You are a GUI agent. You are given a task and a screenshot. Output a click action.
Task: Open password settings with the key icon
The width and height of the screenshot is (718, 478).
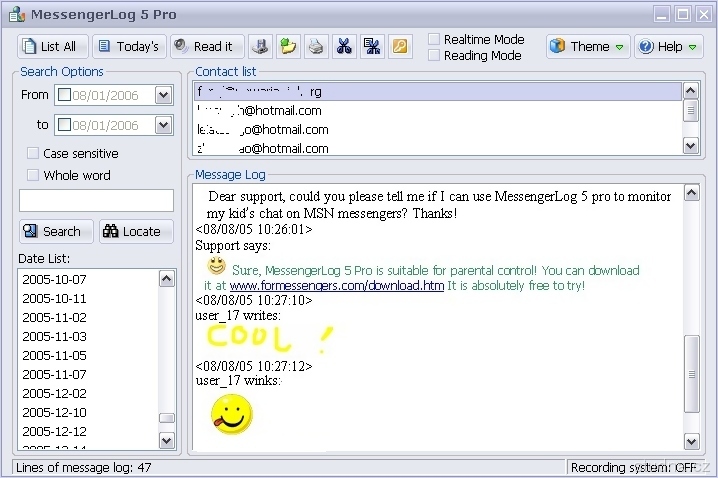point(400,46)
